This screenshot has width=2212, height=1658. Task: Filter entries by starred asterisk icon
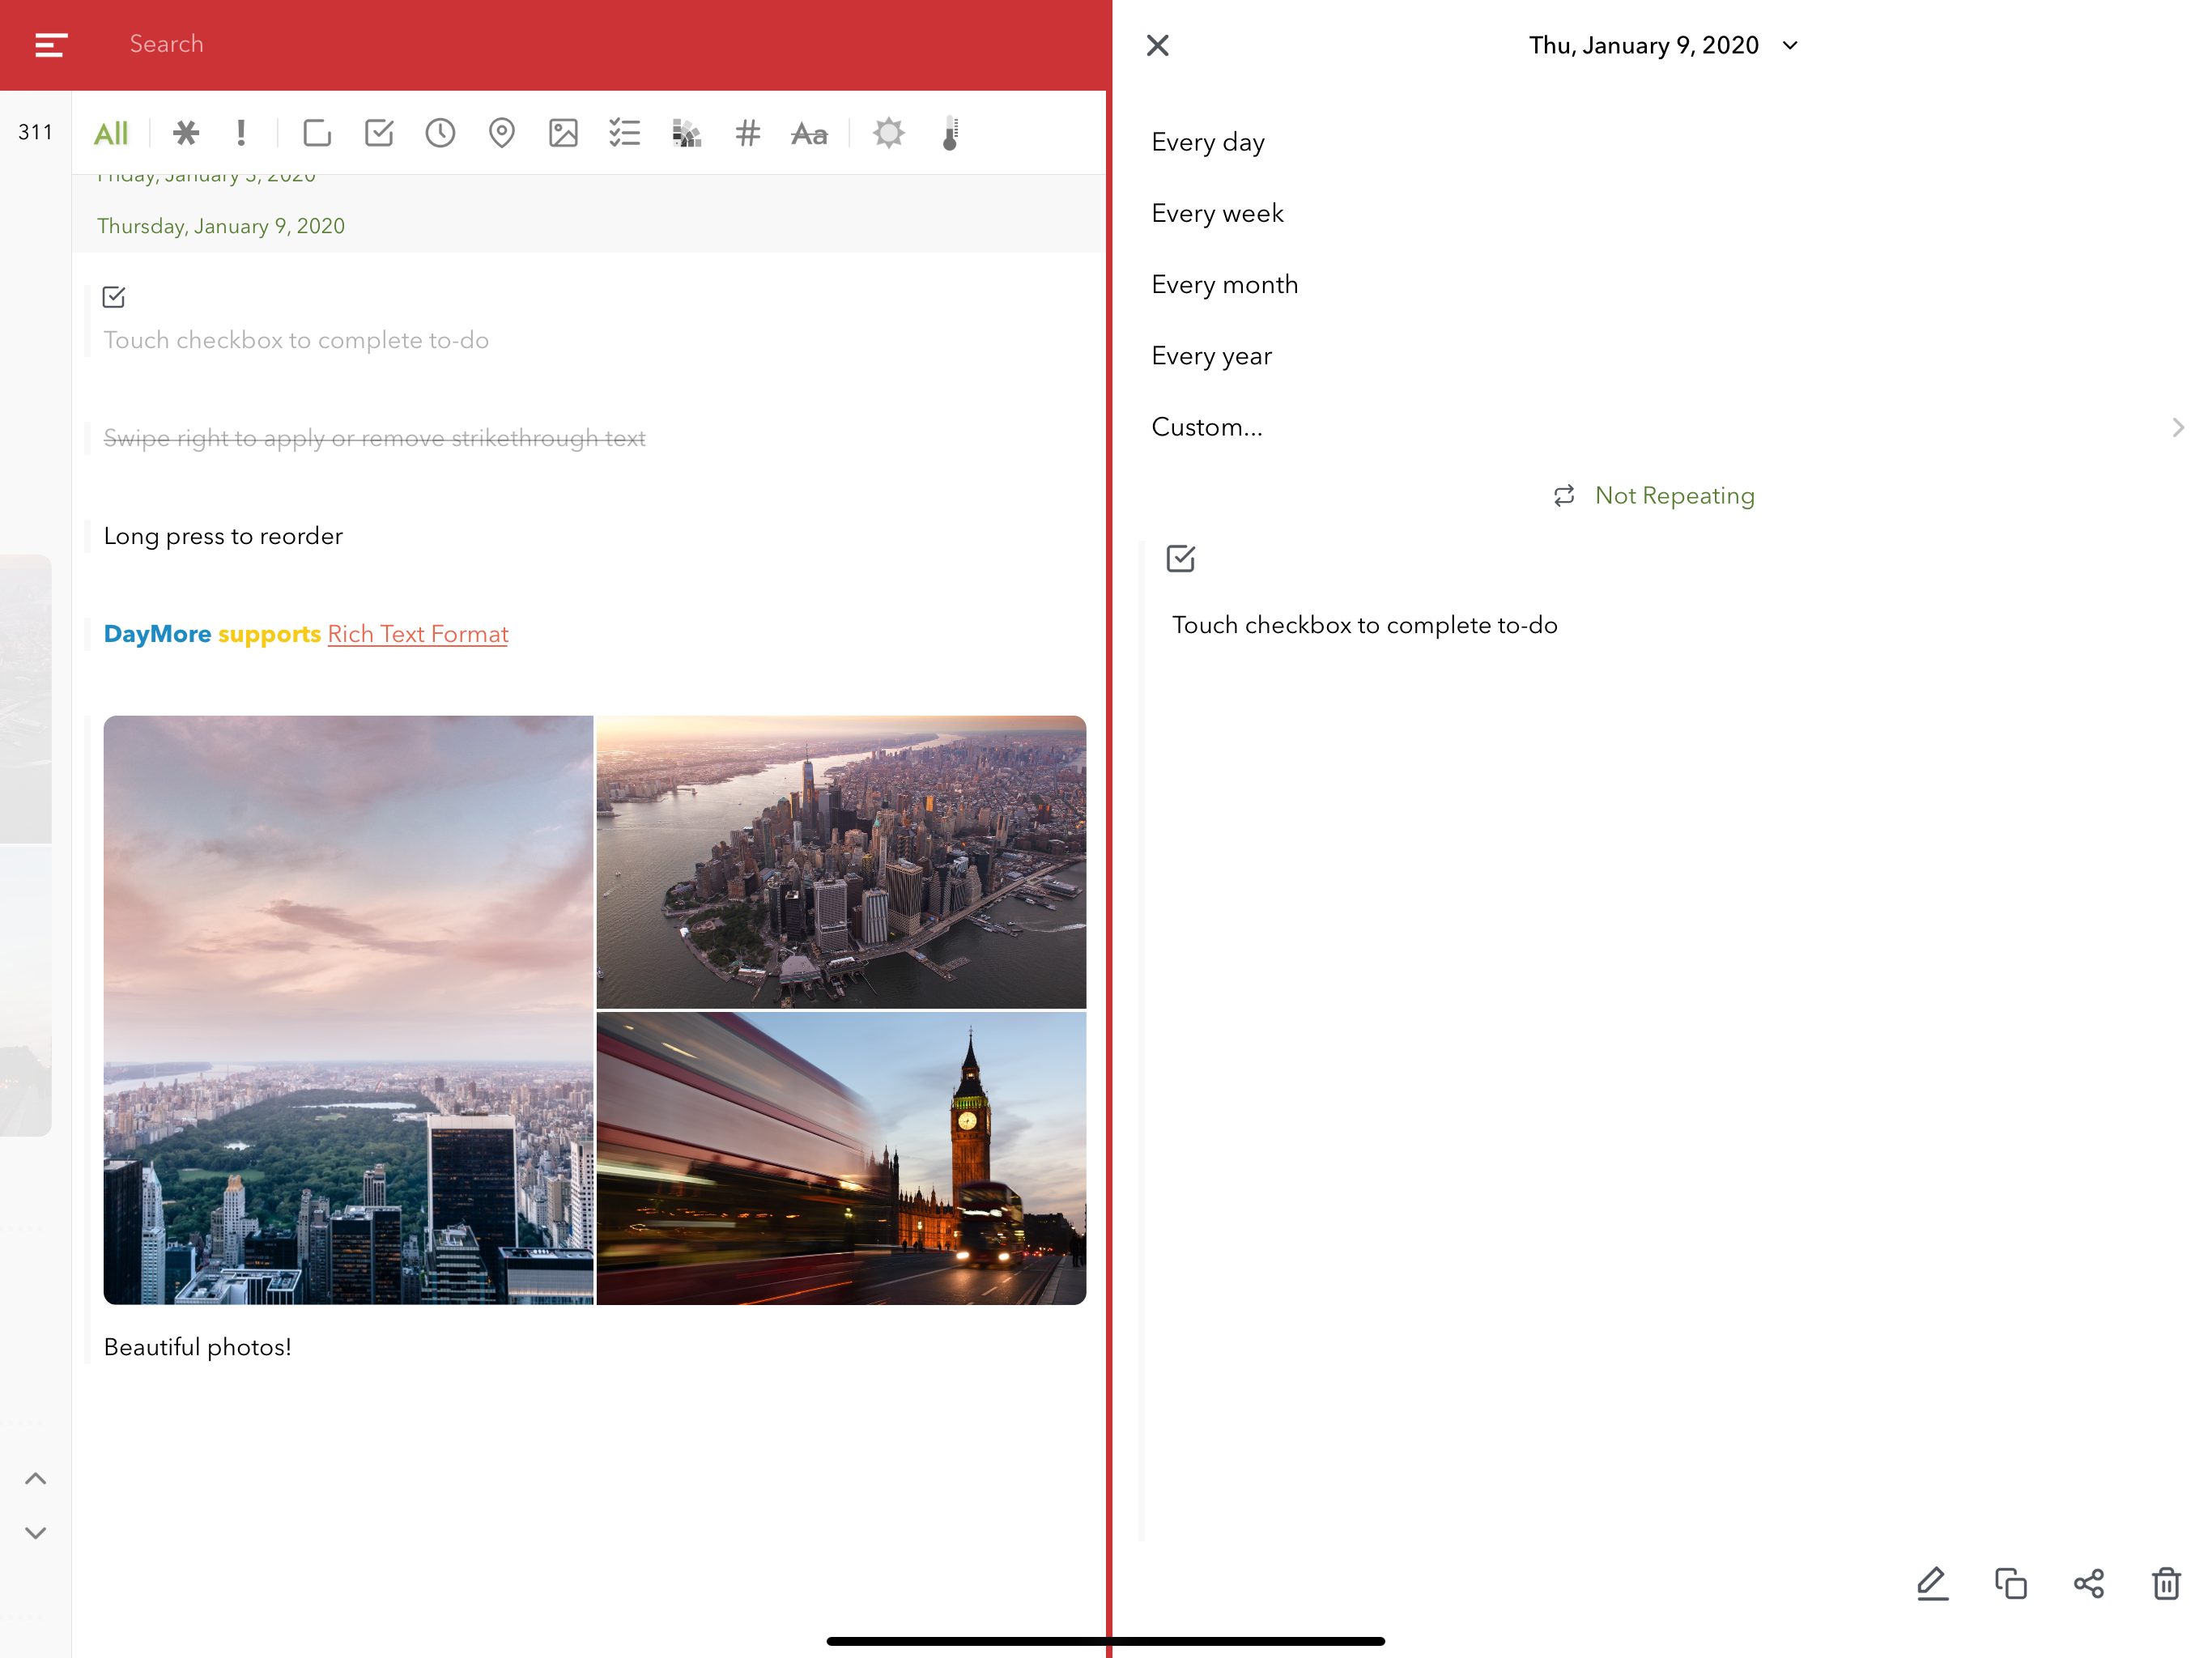[186, 133]
